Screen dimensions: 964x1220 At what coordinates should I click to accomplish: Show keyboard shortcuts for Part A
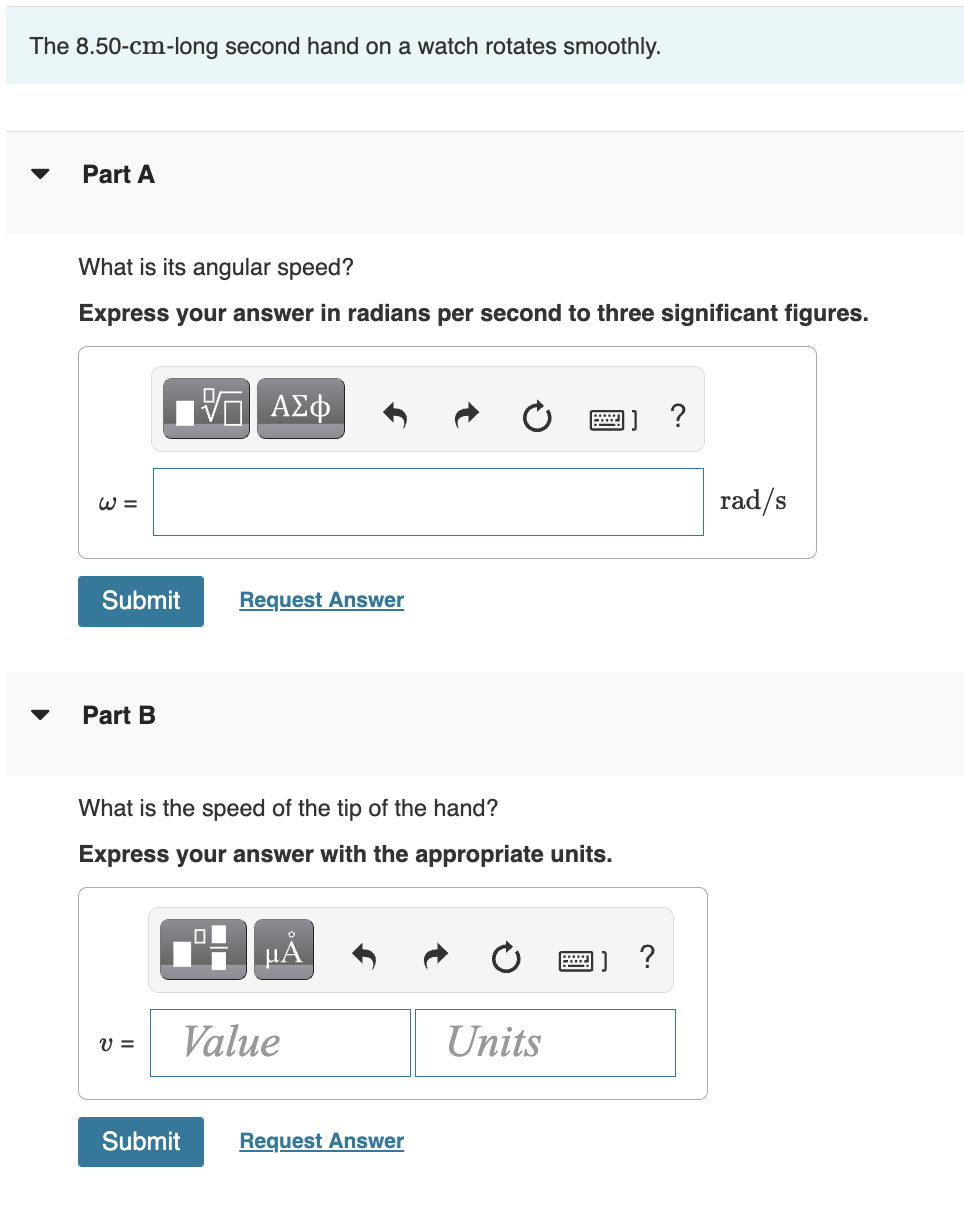pyautogui.click(x=611, y=416)
